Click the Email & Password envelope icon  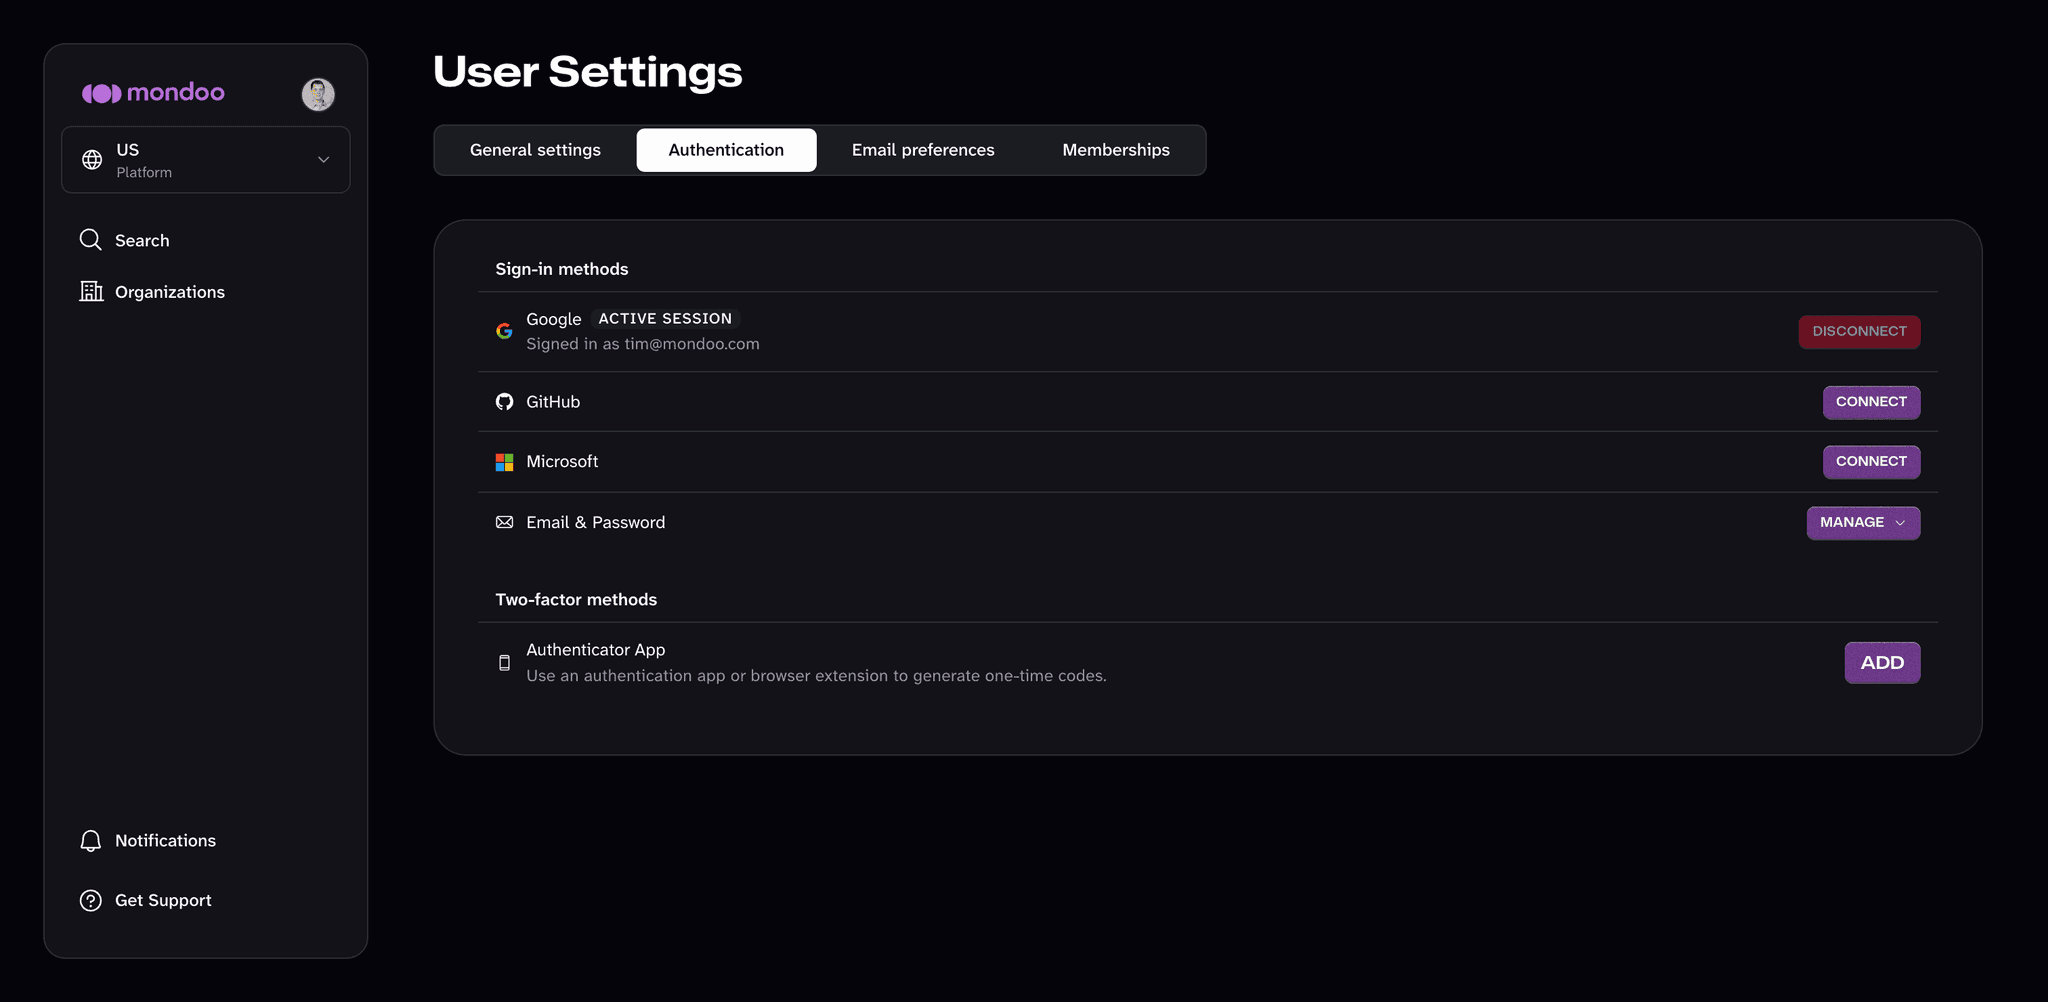pos(504,522)
